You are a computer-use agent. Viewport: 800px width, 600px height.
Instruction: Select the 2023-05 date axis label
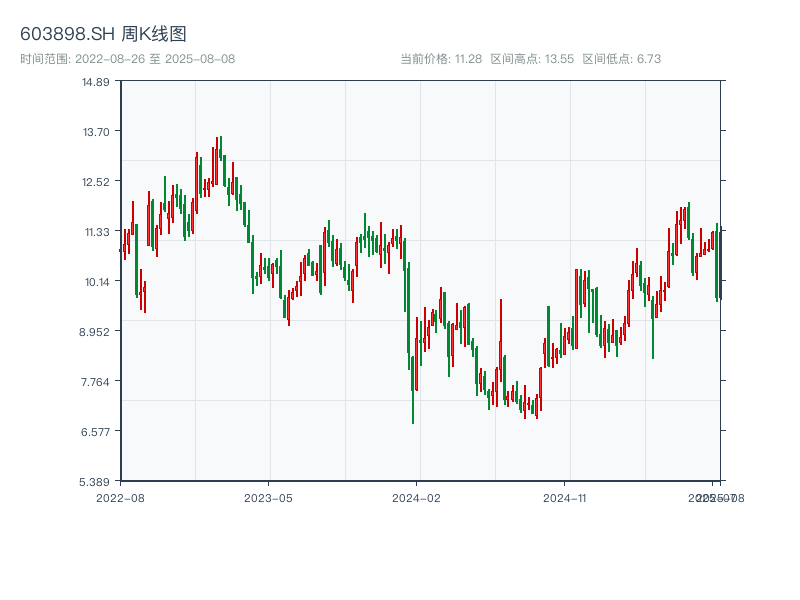coord(268,497)
